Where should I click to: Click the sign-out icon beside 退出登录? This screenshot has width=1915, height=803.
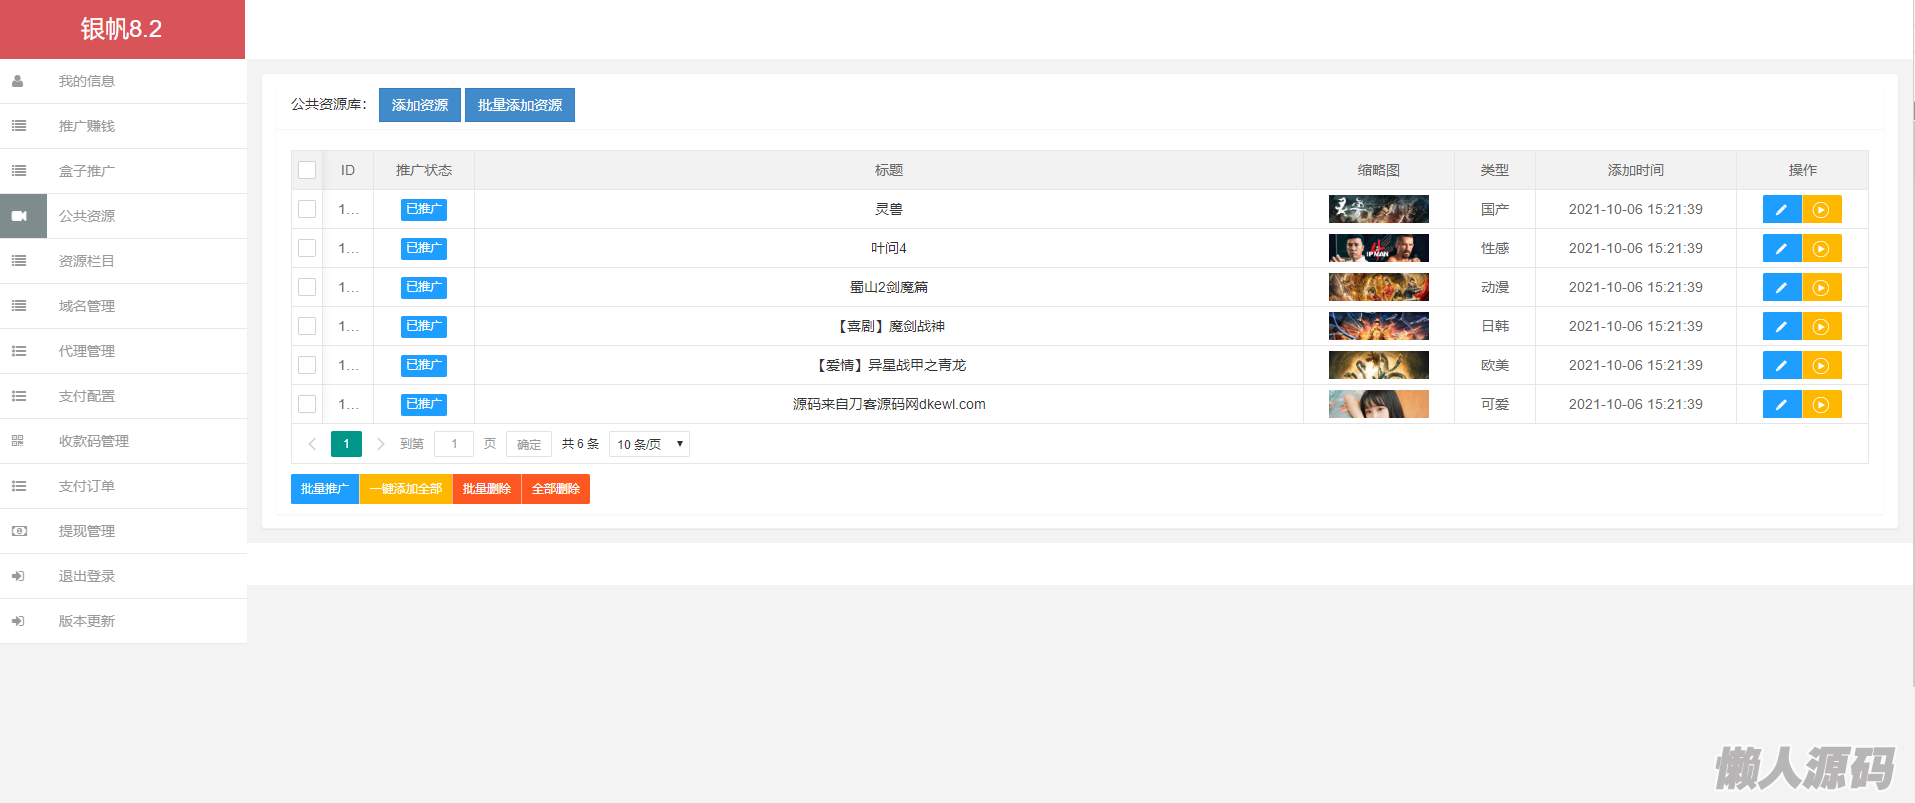tap(18, 576)
